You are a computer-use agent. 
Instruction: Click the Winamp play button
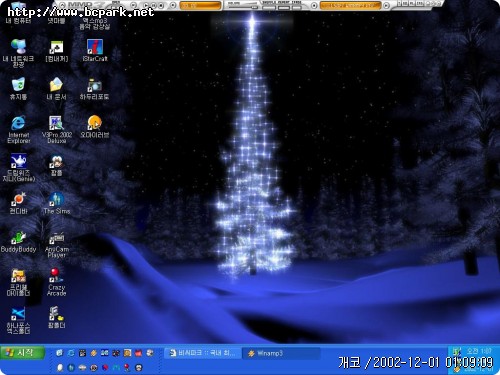pos(146,5)
